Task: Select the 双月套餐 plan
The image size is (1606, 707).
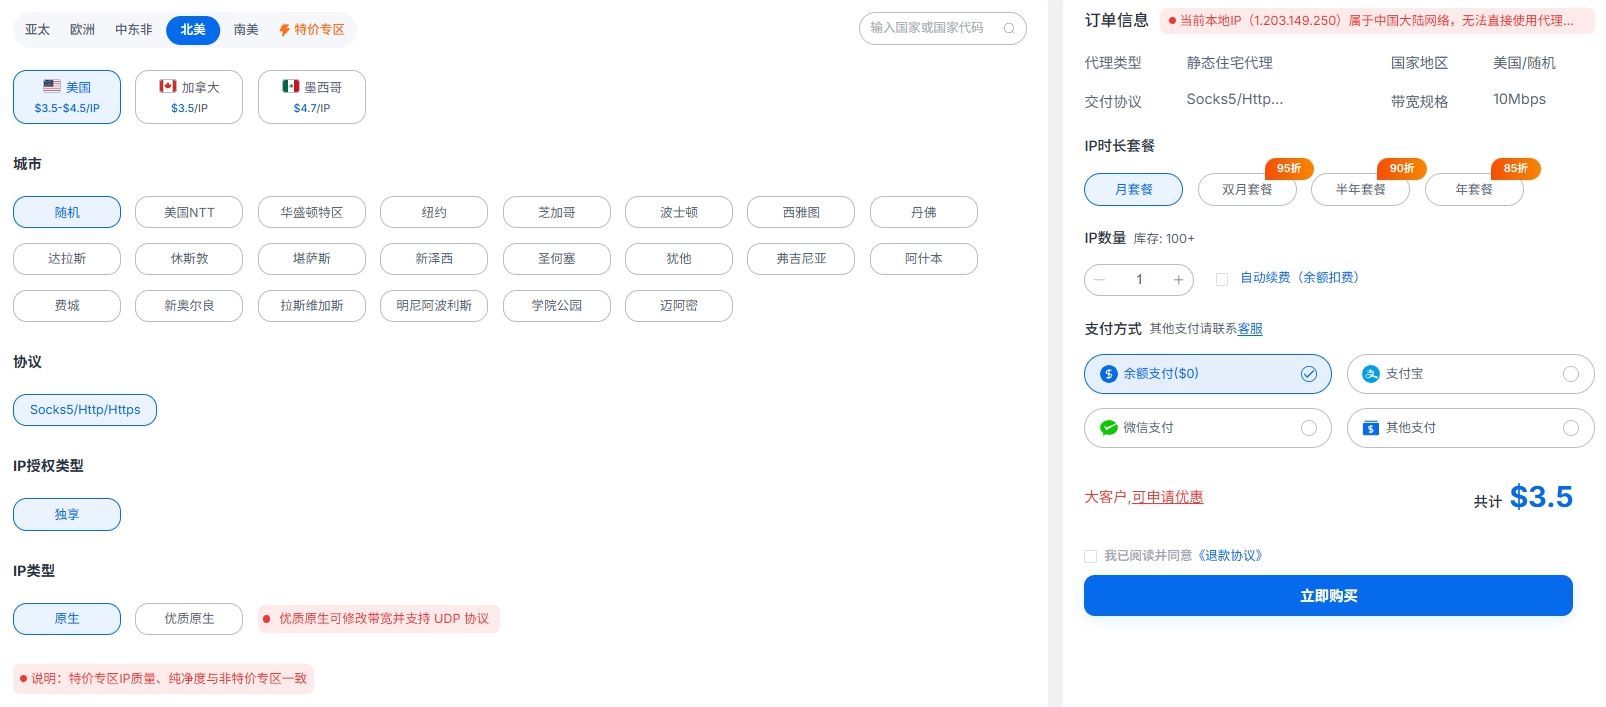Action: coord(1247,189)
